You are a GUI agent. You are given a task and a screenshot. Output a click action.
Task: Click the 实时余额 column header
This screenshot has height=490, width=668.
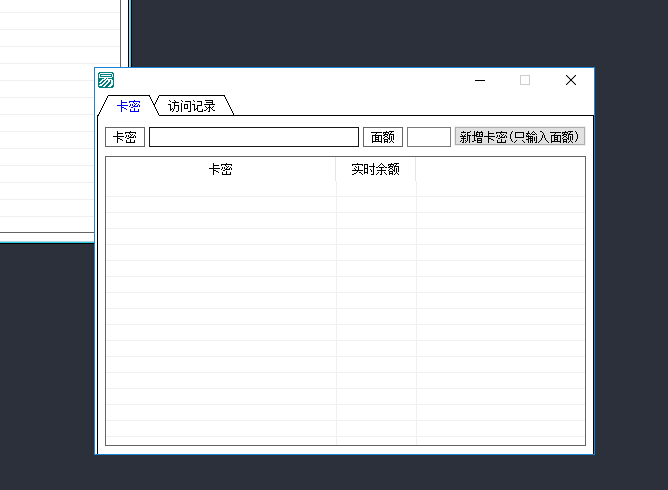pos(375,170)
